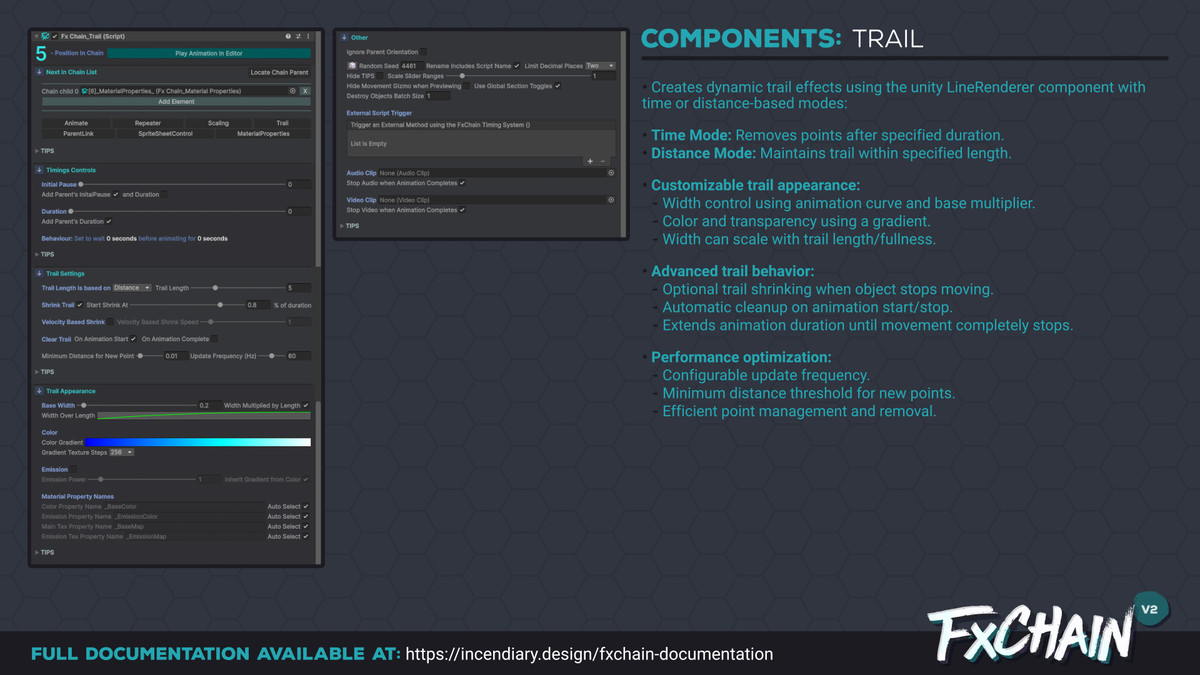The image size is (1200, 675).
Task: Enable the Hide TIPS checkbox
Action: (x=381, y=75)
